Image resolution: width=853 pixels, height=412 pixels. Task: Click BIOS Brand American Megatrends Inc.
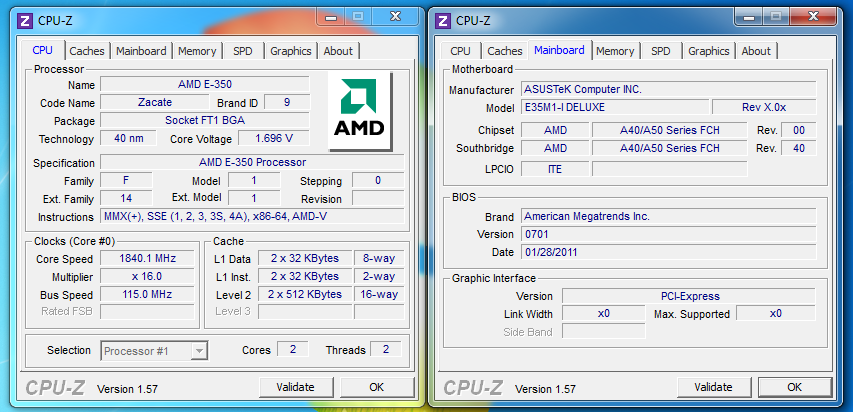[x=669, y=216]
